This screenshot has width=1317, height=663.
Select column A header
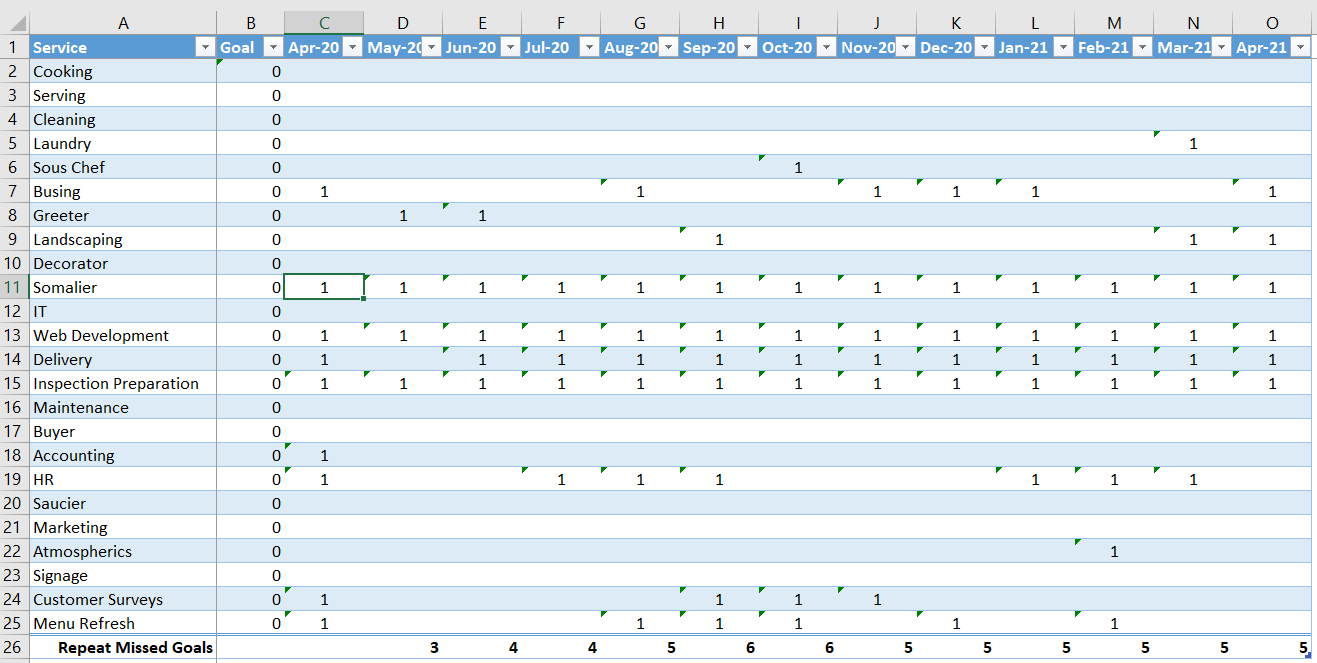click(x=123, y=23)
